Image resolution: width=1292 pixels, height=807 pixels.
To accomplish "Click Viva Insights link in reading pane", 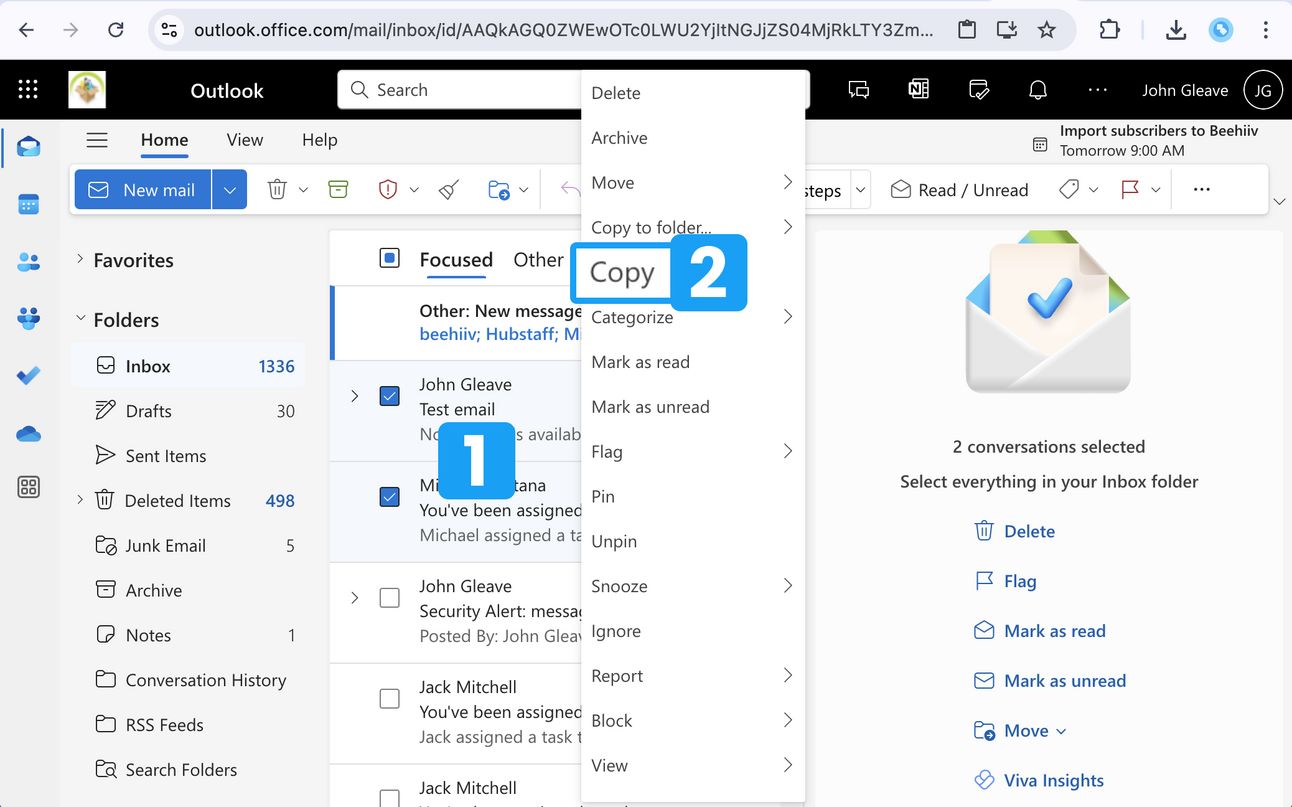I will [x=1053, y=780].
